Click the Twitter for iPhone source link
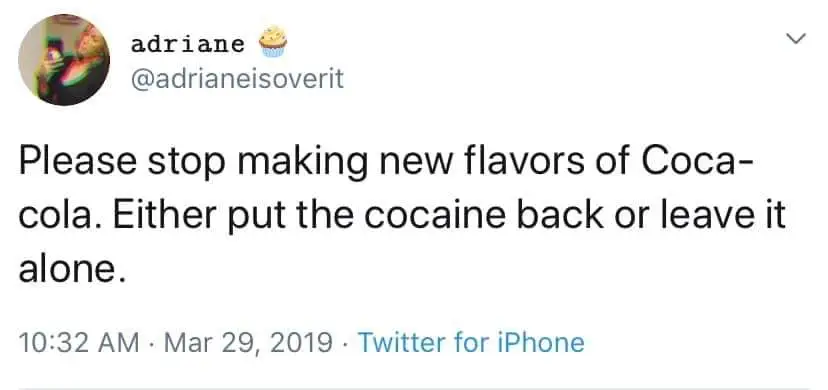The width and height of the screenshot is (828, 390). click(x=471, y=343)
